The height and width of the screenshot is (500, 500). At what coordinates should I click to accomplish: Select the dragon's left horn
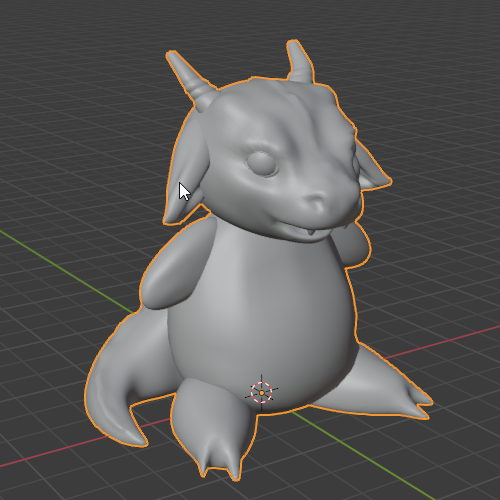click(191, 80)
